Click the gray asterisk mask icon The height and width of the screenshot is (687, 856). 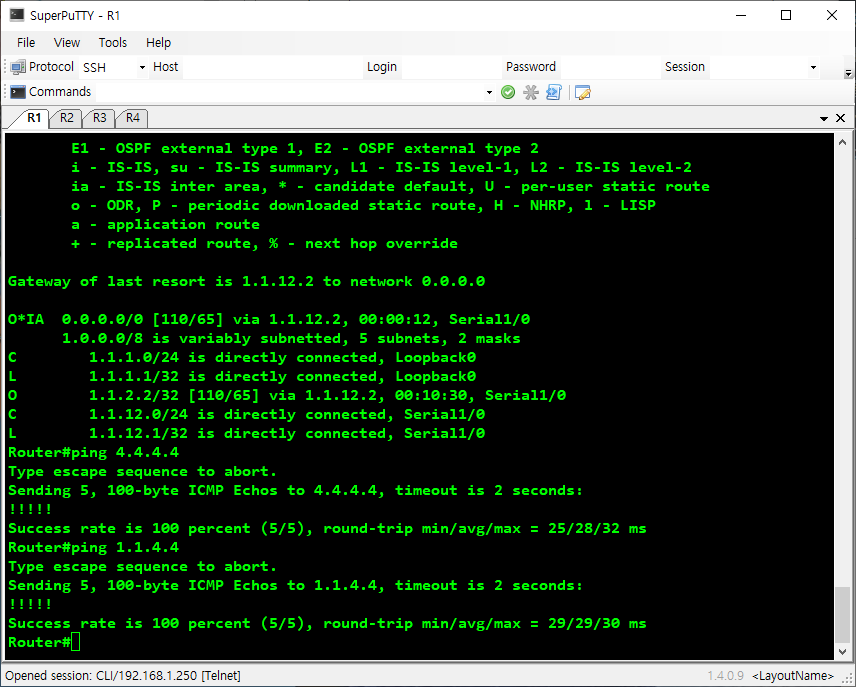531,92
